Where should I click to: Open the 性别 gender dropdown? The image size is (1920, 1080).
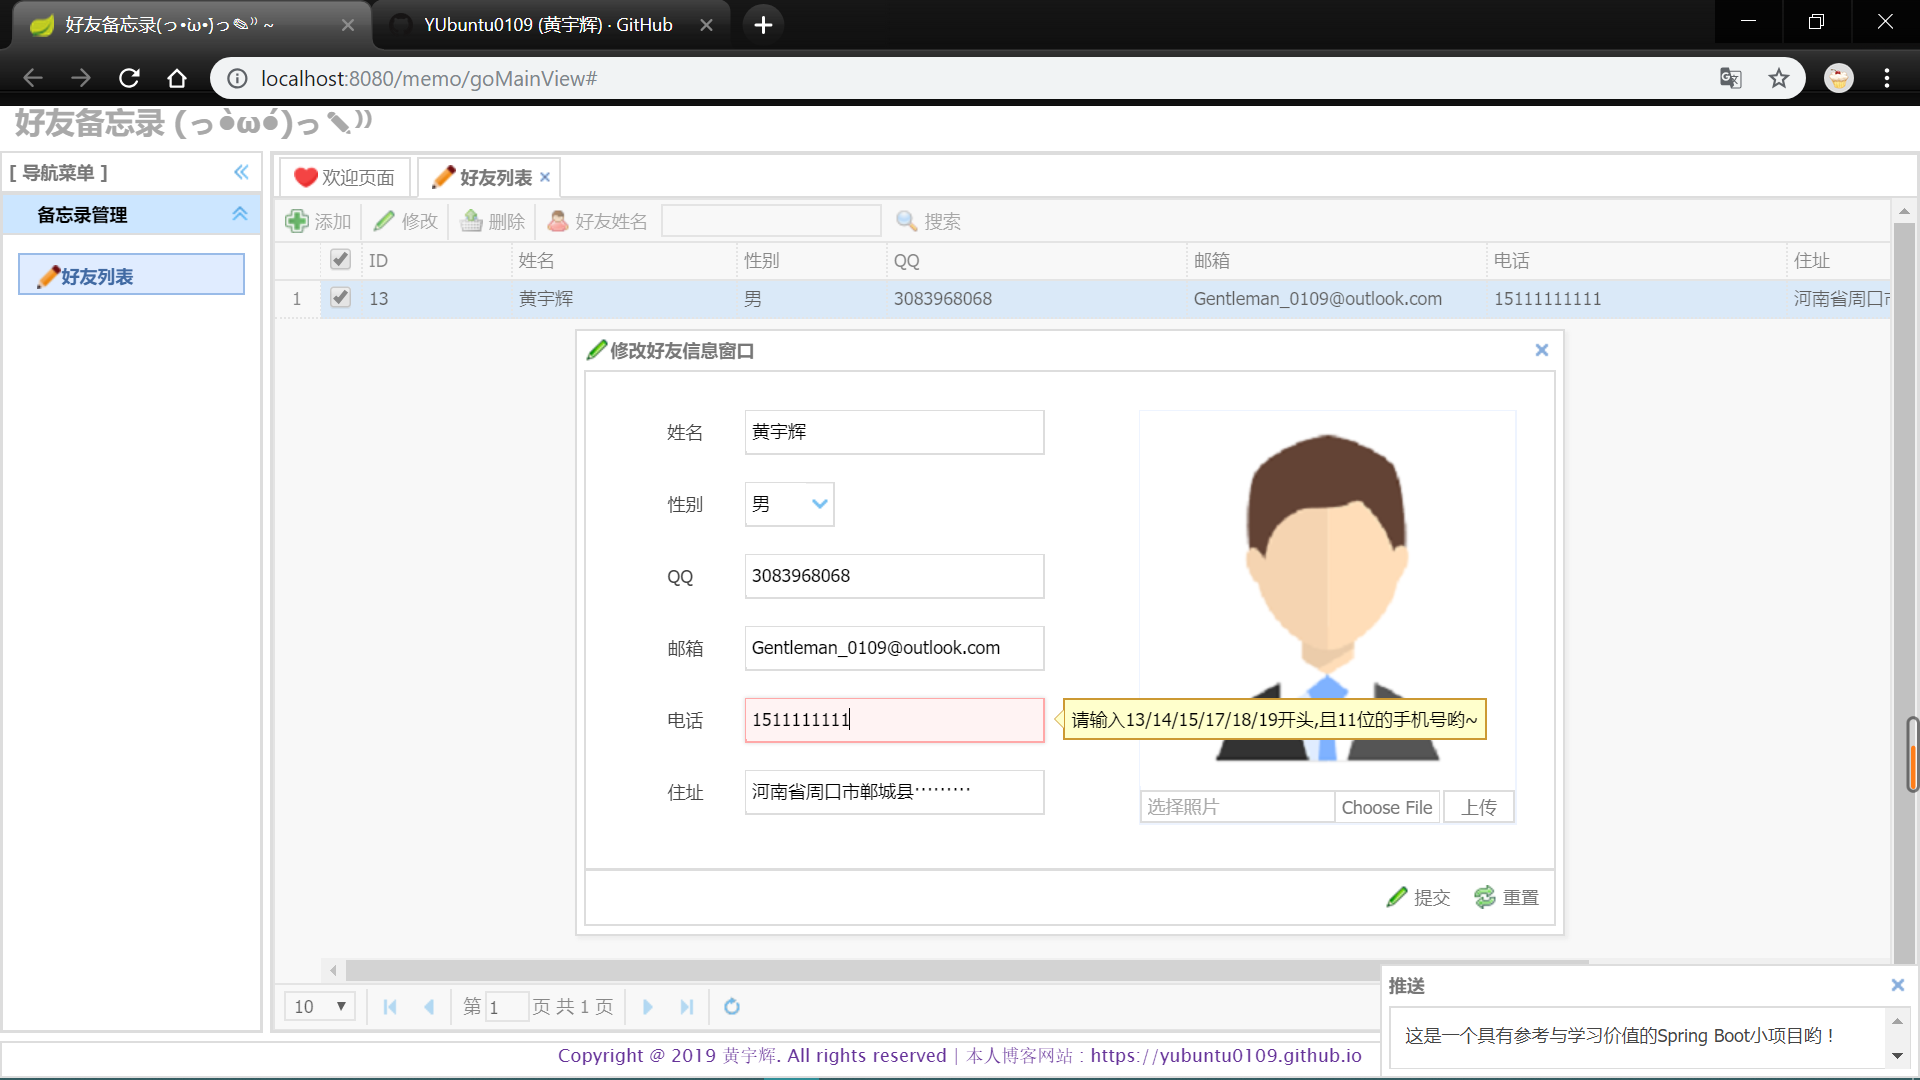tap(819, 504)
